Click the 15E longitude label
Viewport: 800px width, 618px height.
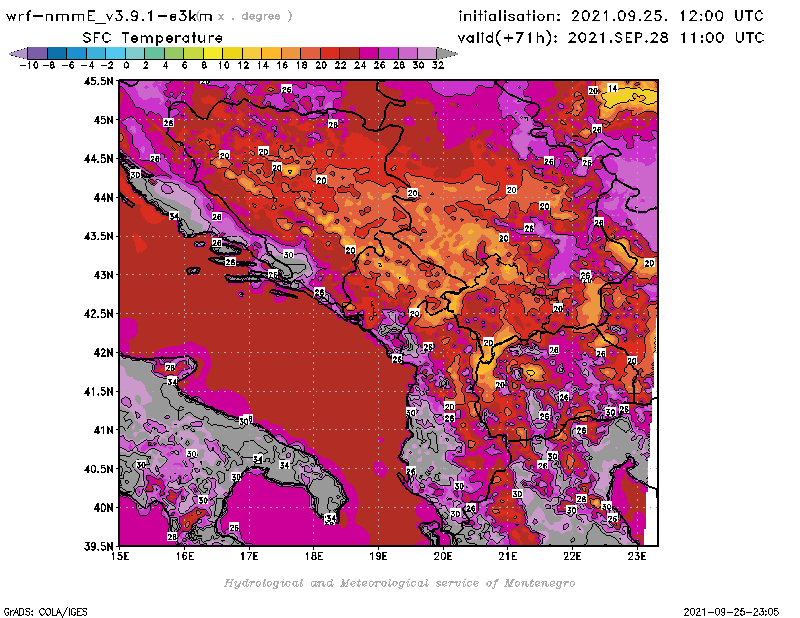[x=120, y=556]
